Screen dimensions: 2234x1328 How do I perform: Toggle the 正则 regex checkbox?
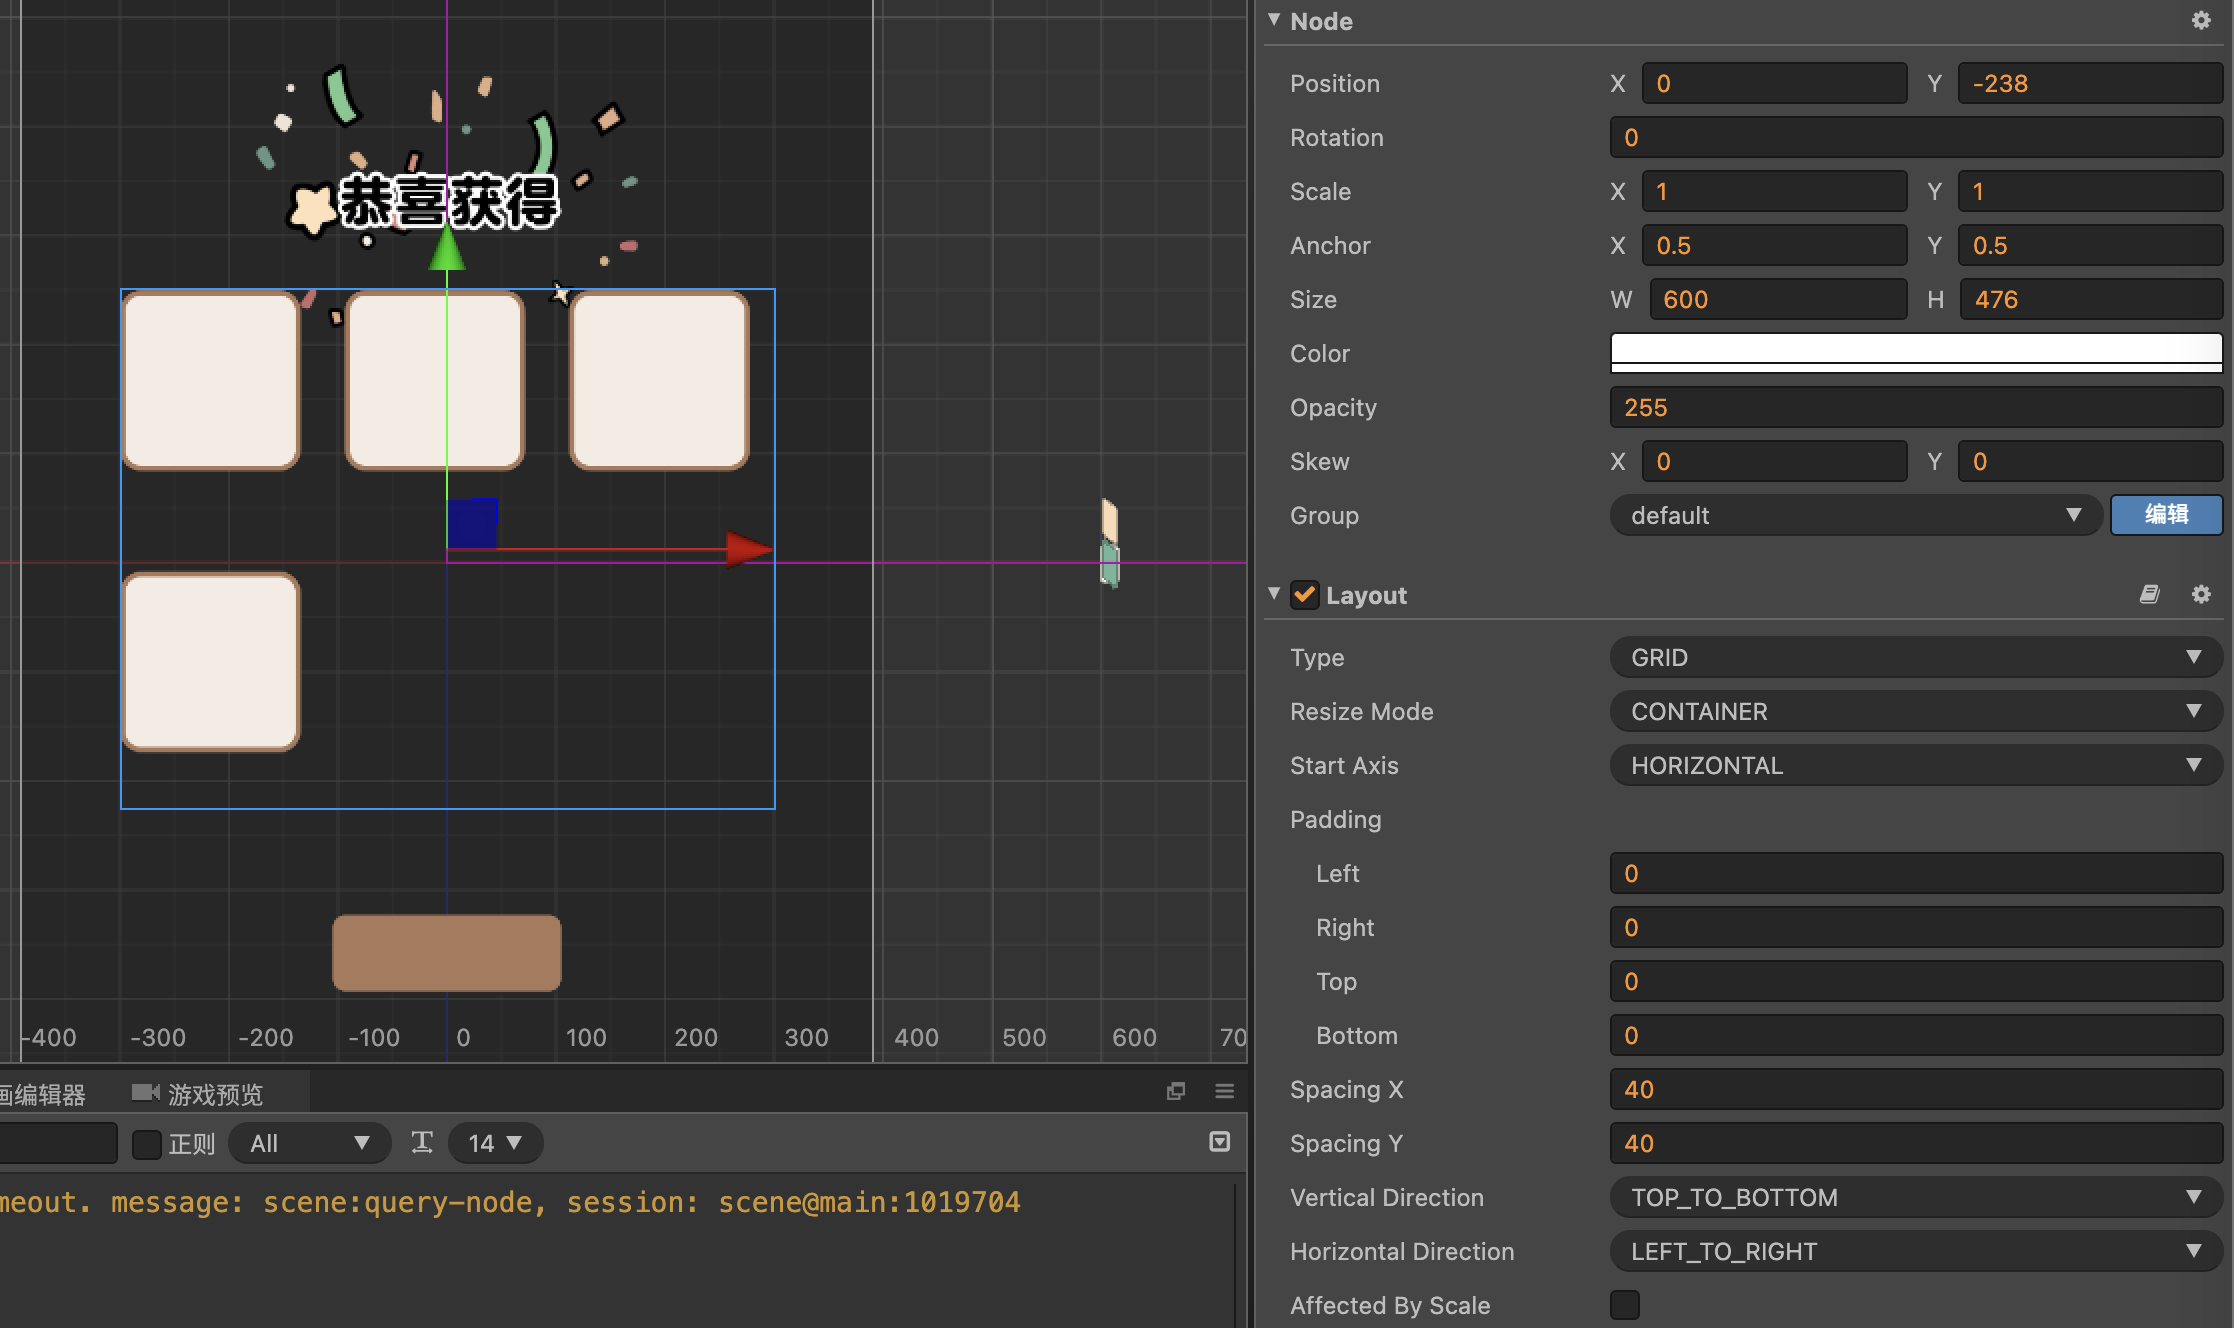(x=147, y=1144)
